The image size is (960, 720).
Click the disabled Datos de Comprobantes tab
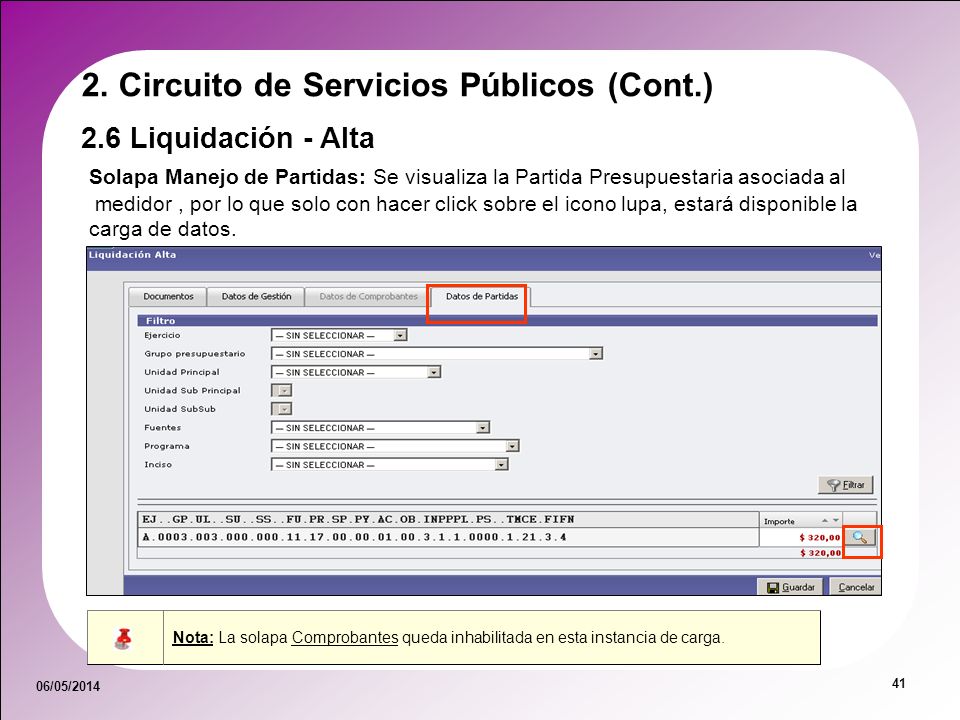pos(368,296)
